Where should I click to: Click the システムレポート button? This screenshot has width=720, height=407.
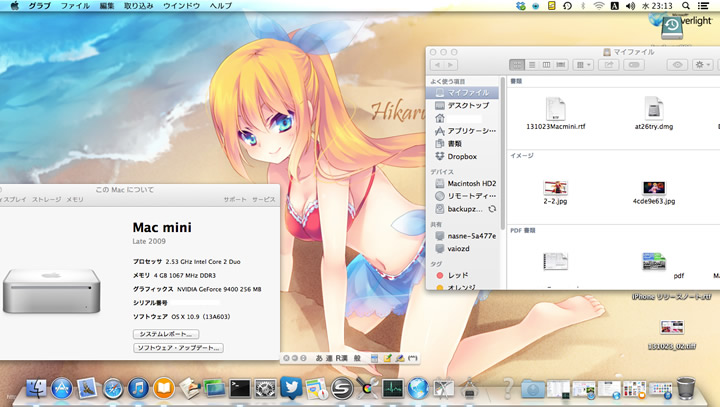(x=166, y=334)
